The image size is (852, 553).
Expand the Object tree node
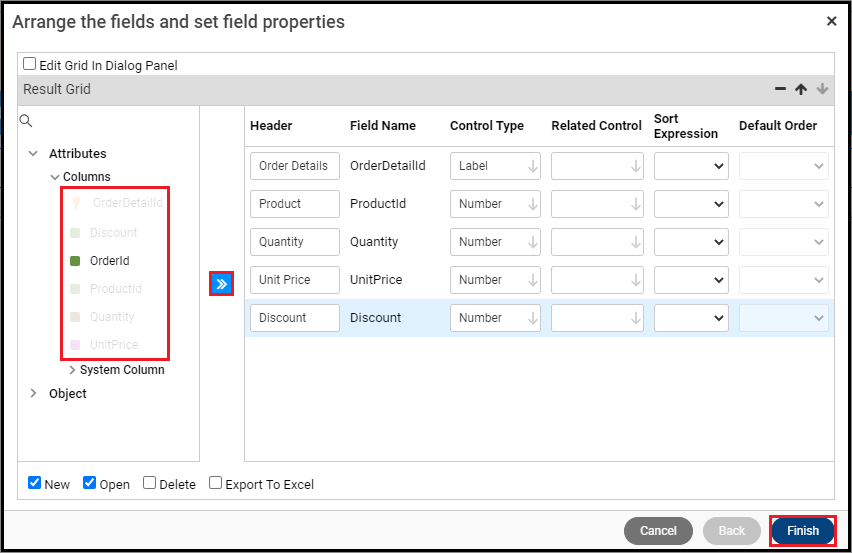tap(33, 394)
